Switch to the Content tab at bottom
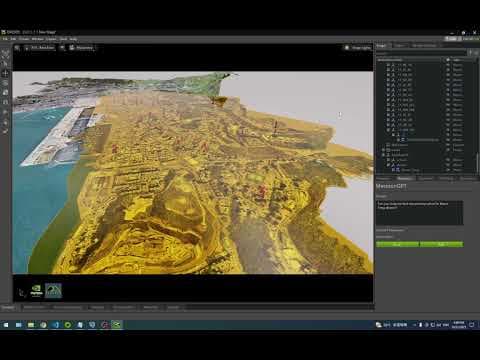 click(8, 307)
